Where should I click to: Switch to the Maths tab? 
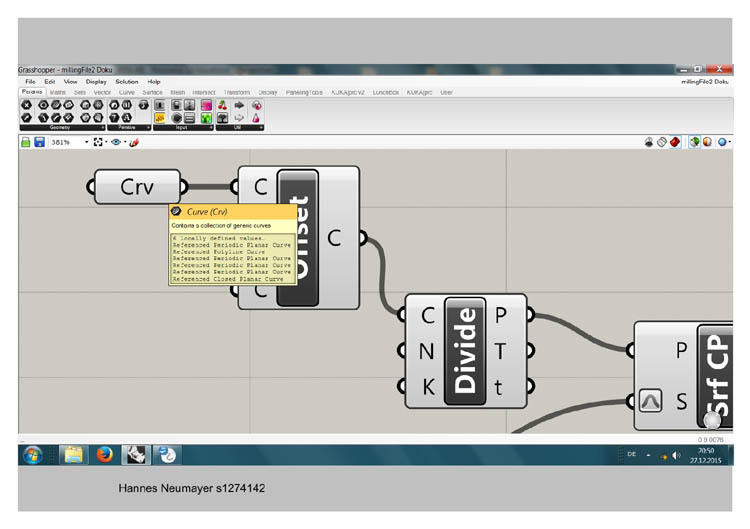click(x=57, y=92)
